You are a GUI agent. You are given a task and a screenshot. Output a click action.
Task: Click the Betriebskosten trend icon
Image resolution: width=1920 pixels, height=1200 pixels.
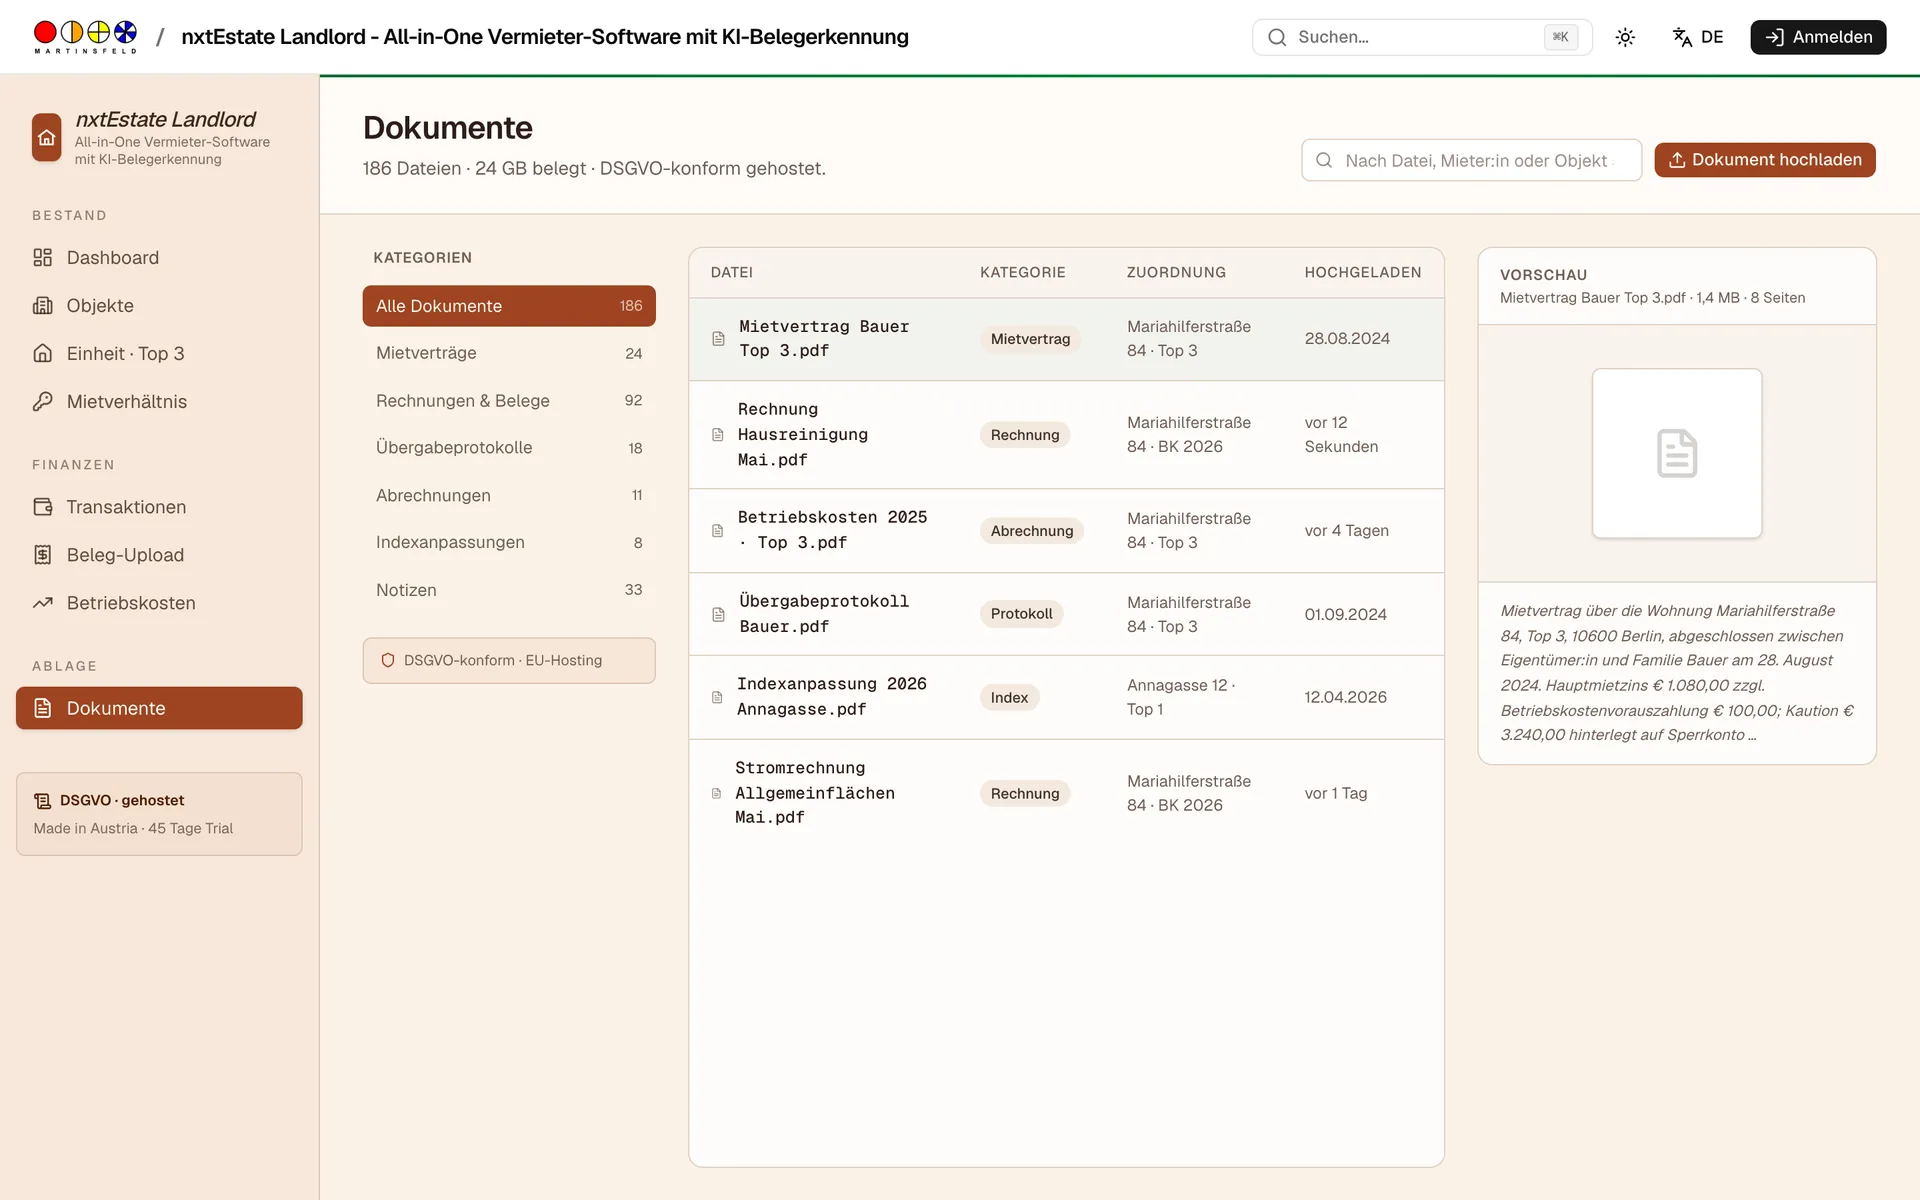click(x=42, y=603)
